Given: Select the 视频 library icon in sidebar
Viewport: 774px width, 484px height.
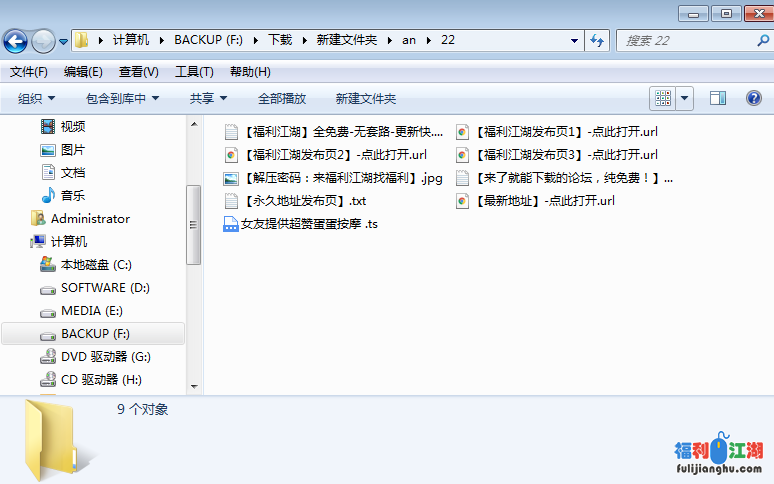Looking at the screenshot, I should tap(48, 126).
